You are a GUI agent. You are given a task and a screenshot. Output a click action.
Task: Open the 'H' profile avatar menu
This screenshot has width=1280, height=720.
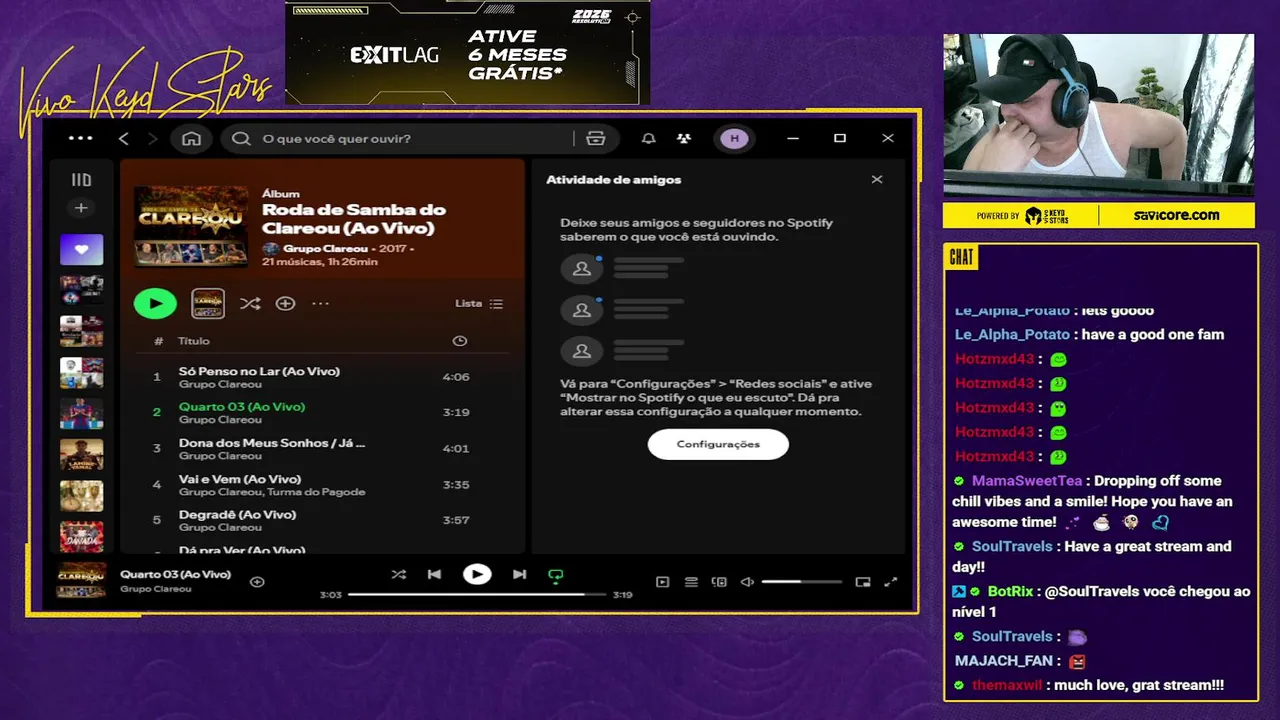click(x=735, y=138)
